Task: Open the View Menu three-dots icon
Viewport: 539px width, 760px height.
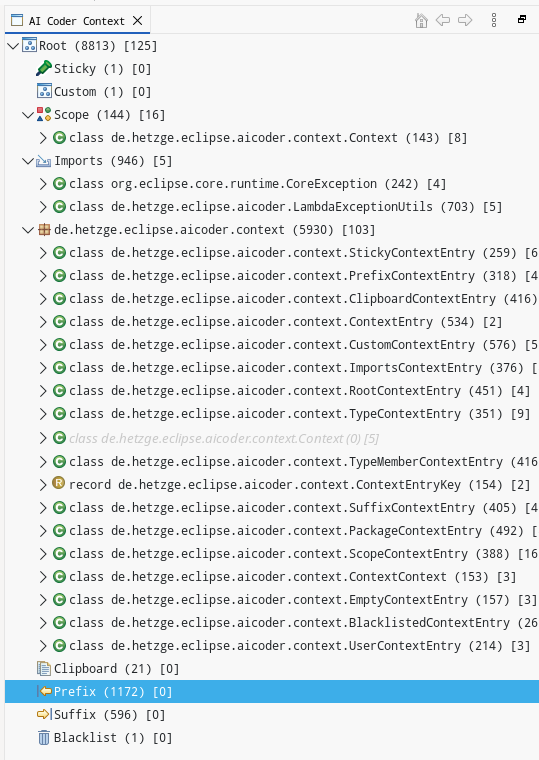Action: tap(494, 20)
